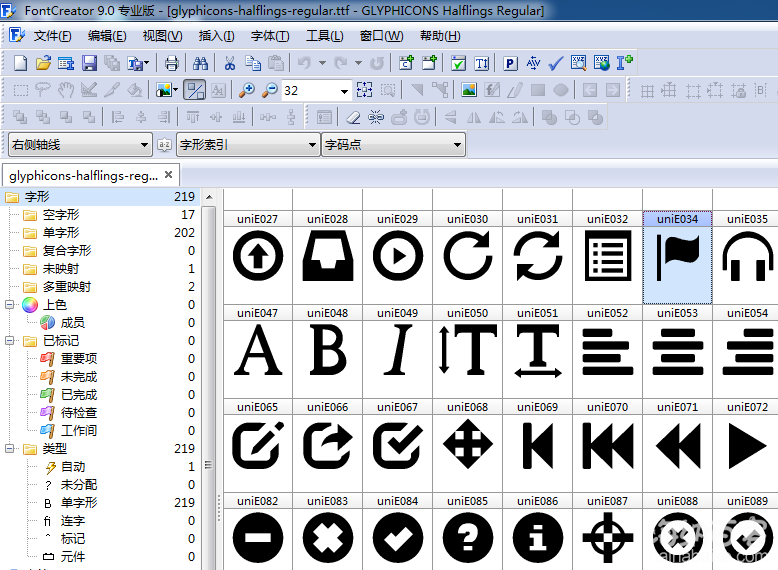
Task: Open the Export font dropdown arrow
Action: 146,63
